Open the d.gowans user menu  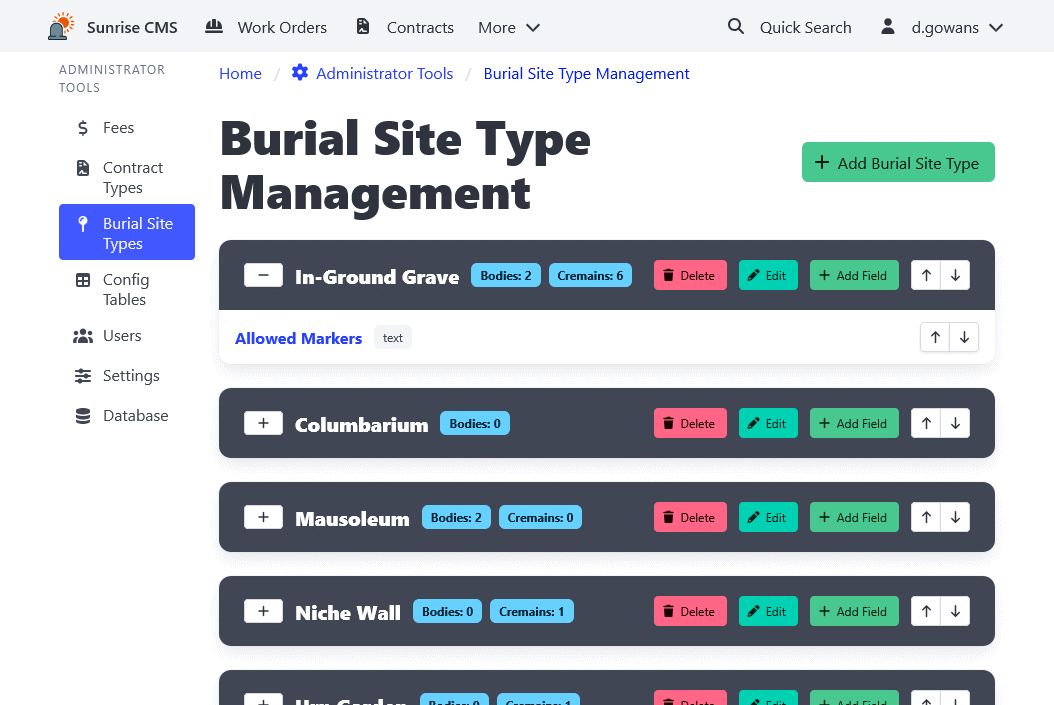[942, 28]
